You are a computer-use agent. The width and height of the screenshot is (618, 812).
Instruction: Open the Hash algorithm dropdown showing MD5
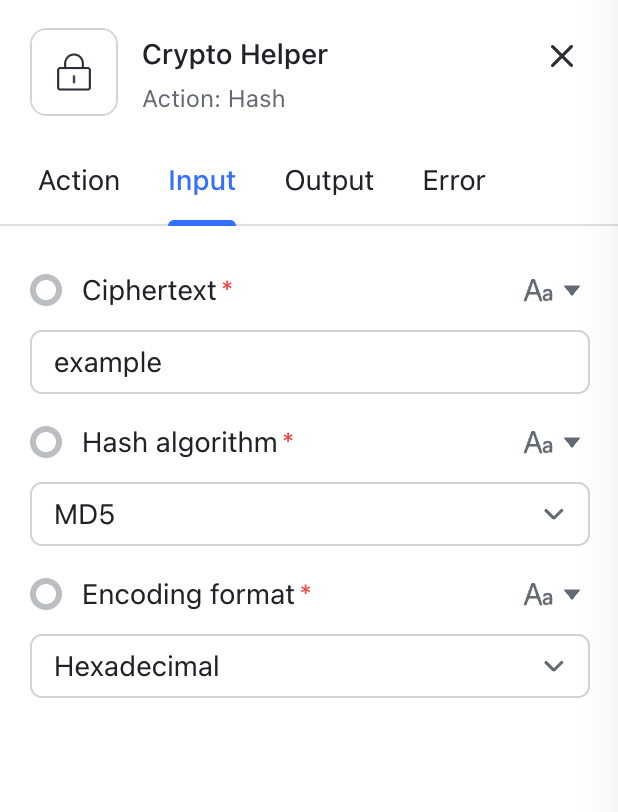click(x=310, y=514)
